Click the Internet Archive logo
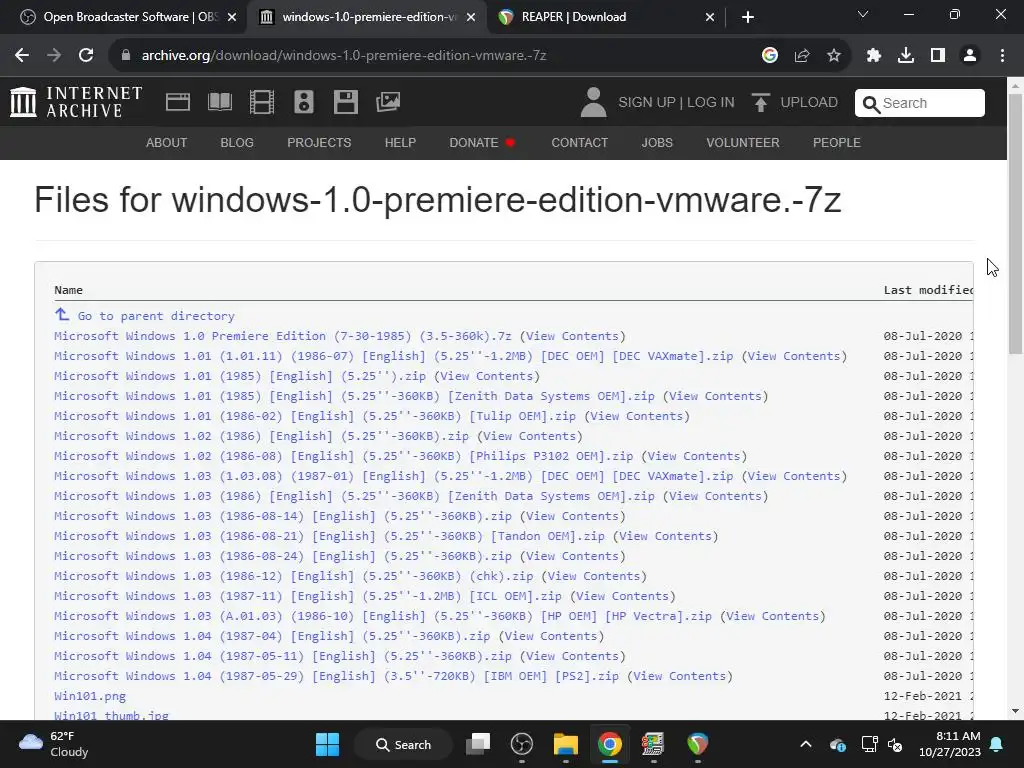 [76, 103]
